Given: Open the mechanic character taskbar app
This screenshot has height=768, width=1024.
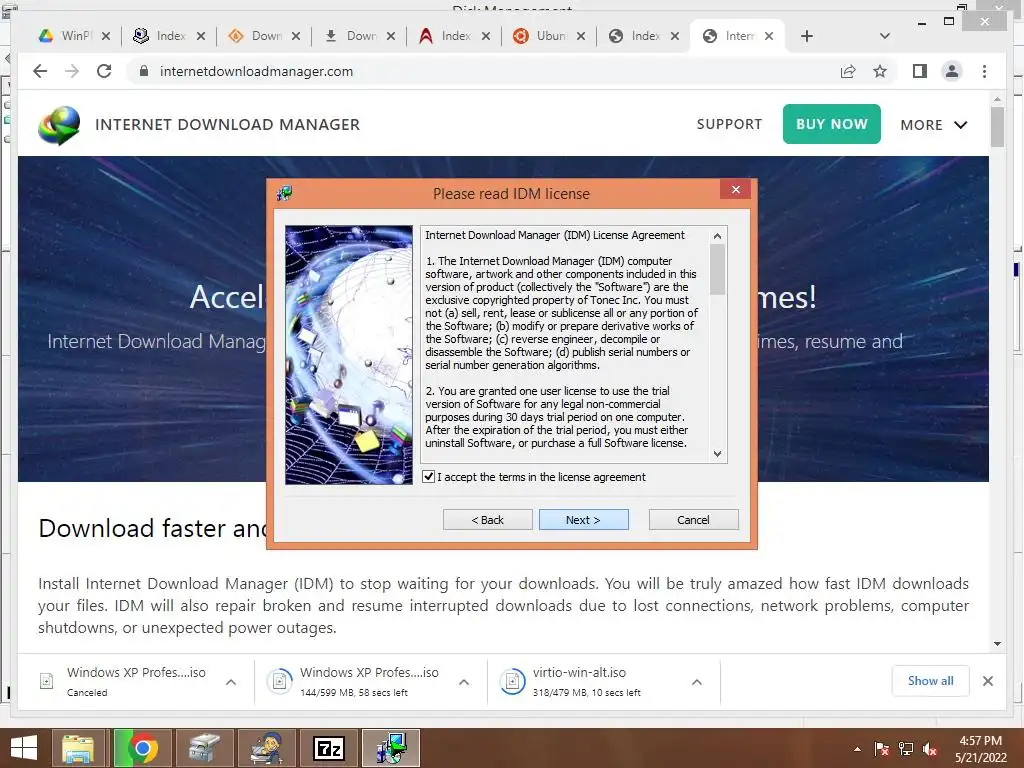Looking at the screenshot, I should point(266,748).
